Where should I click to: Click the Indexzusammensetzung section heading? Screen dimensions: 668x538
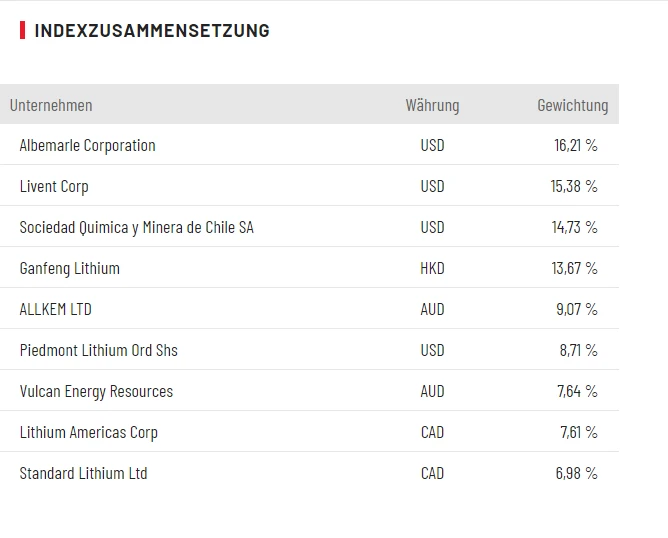point(152,30)
